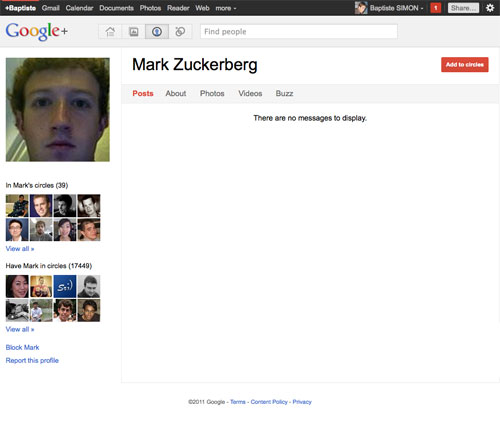
Task: Open Reader from the top bar
Action: click(x=178, y=8)
